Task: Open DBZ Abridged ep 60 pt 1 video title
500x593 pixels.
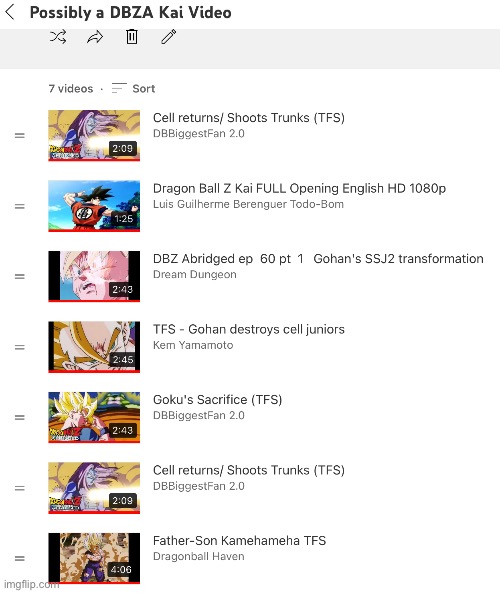Action: point(318,259)
